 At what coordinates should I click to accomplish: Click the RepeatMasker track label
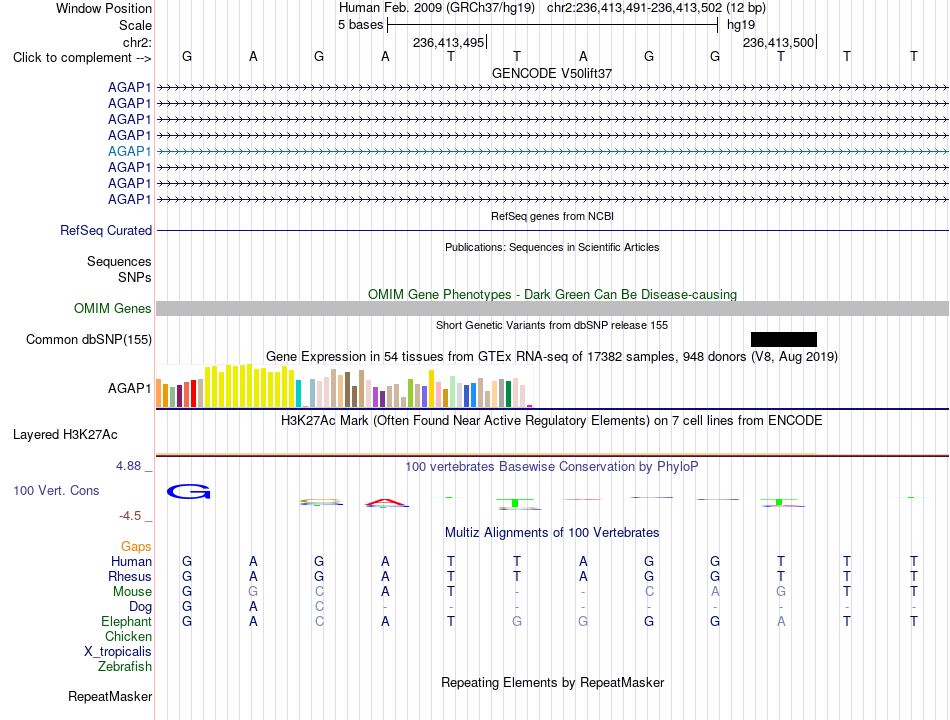coord(110,697)
